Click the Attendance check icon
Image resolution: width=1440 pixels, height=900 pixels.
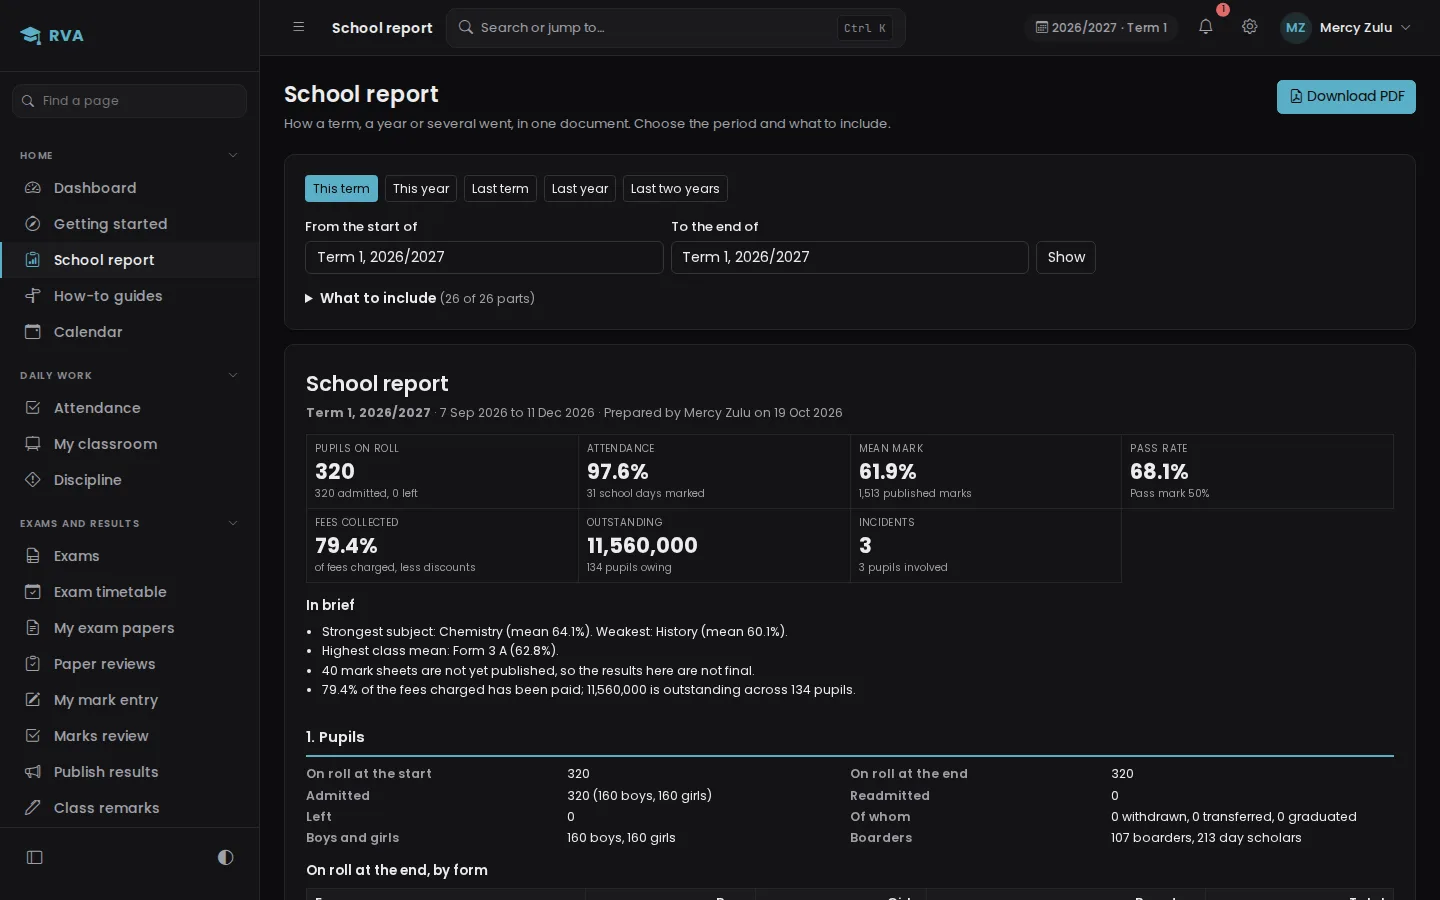(33, 408)
